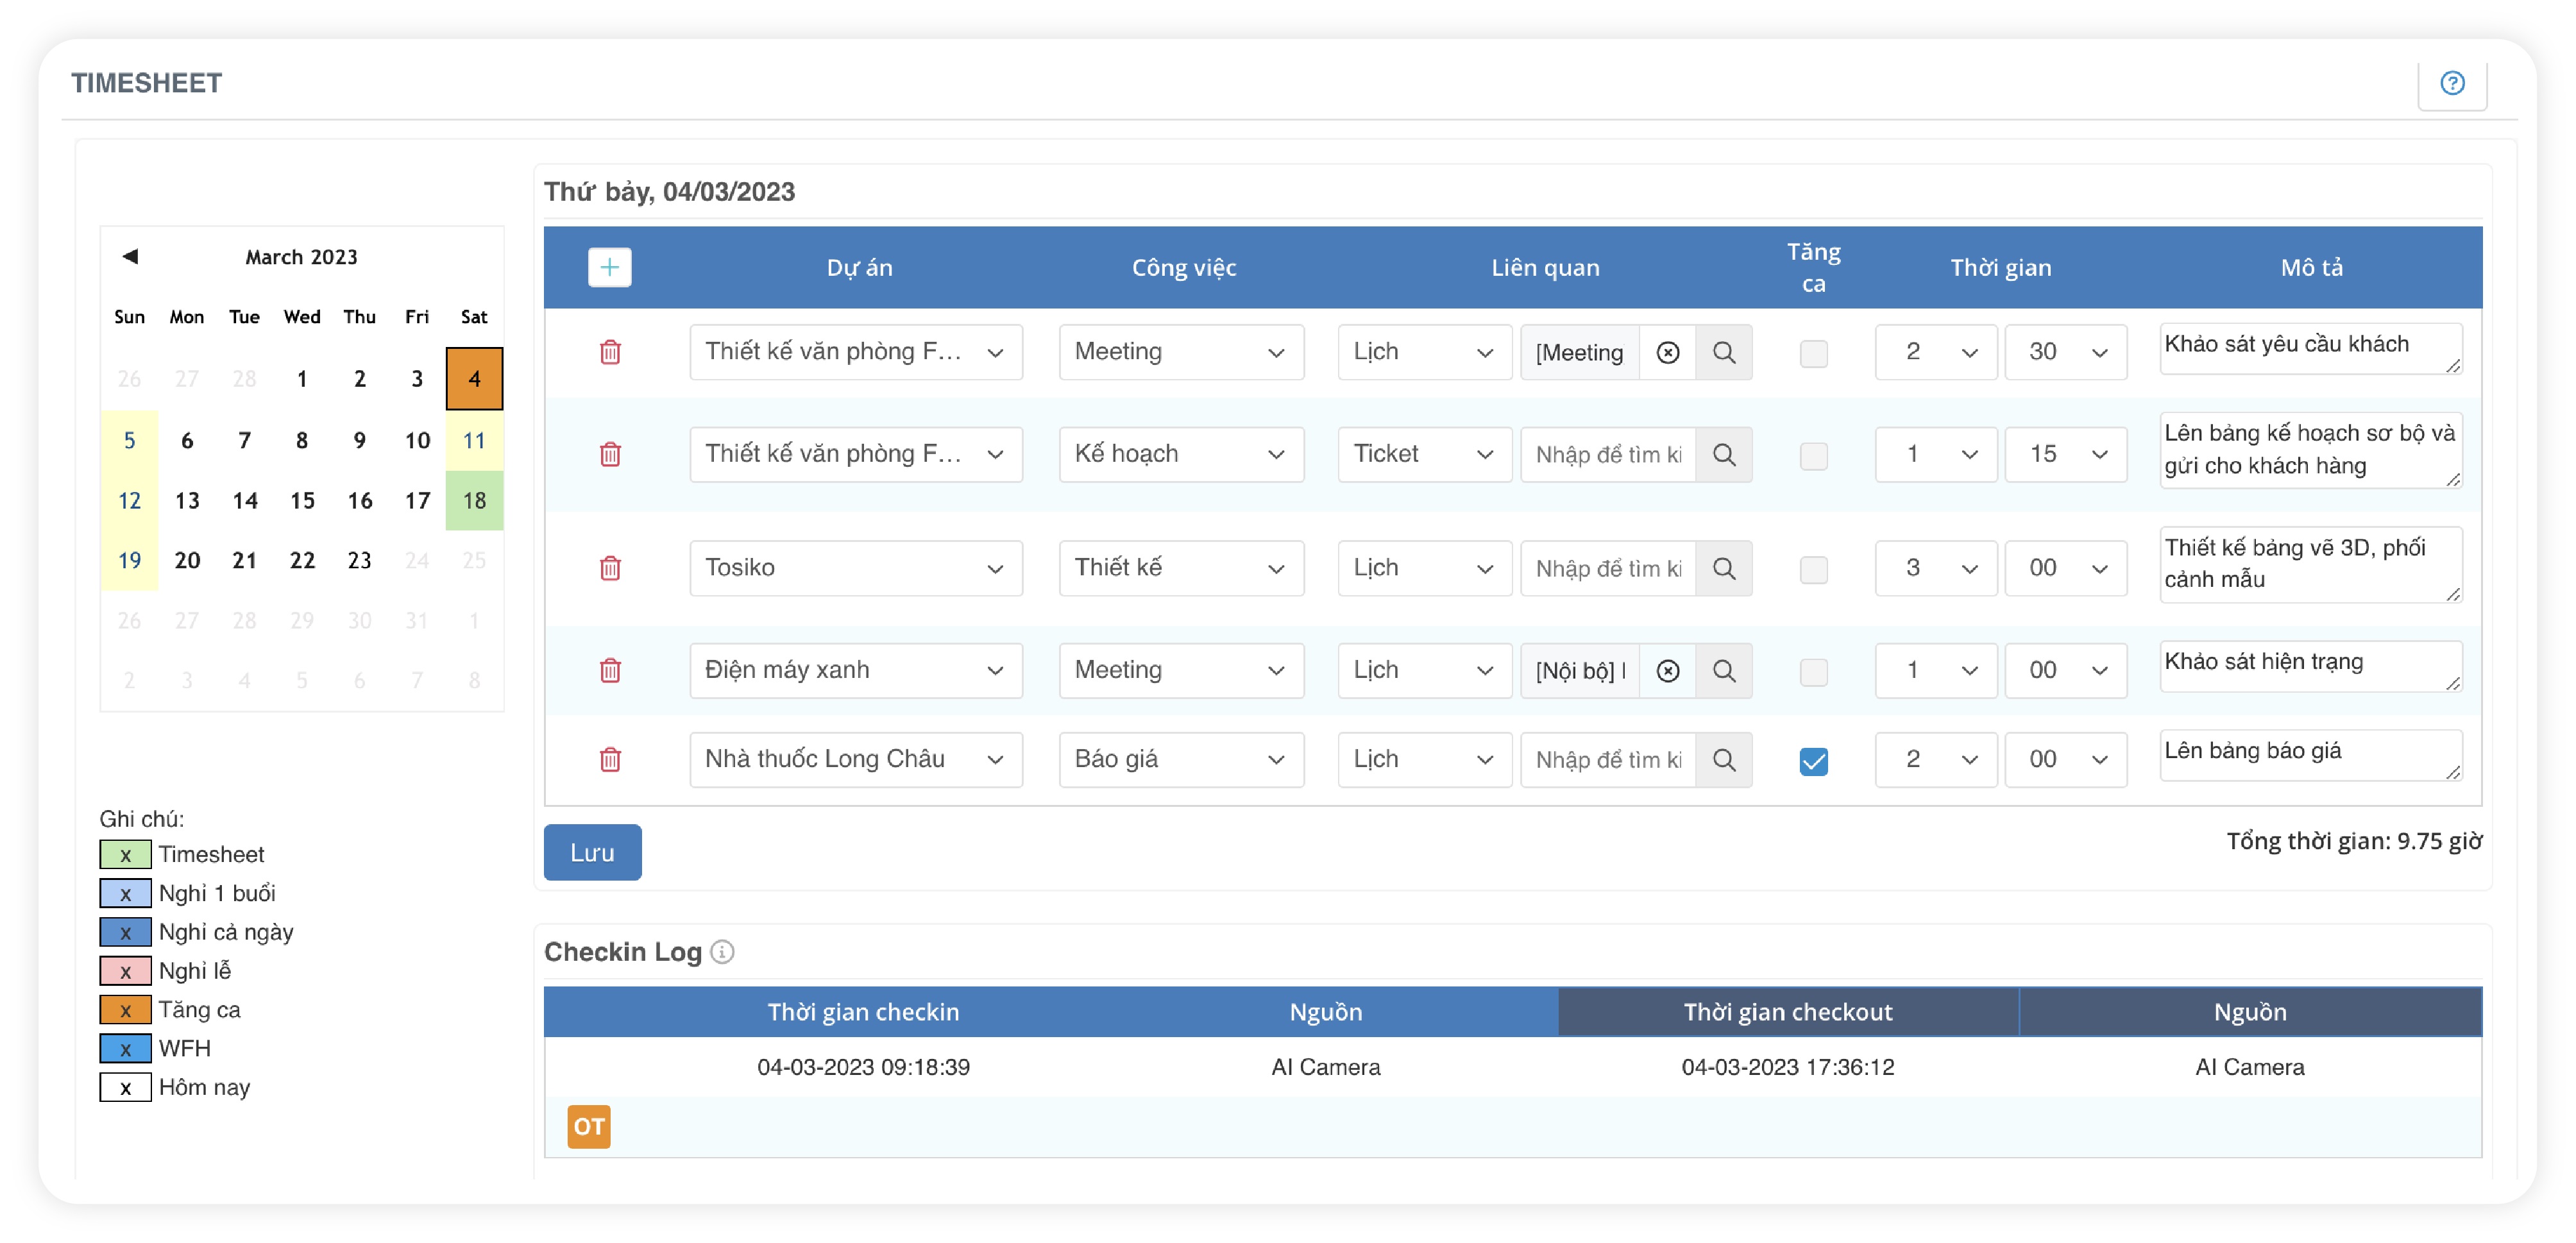The image size is (2576, 1243).
Task: Click the add new timesheet entry icon
Action: pos(608,266)
